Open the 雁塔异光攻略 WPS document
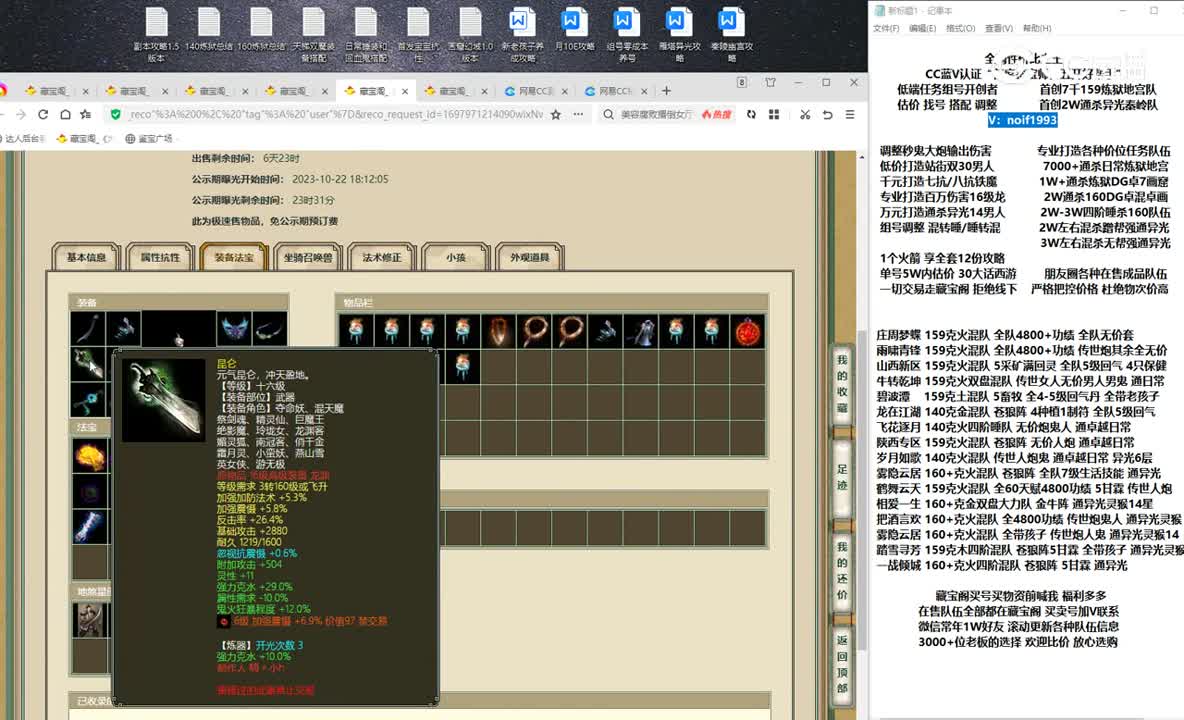The height and width of the screenshot is (720, 1184). [x=679, y=35]
